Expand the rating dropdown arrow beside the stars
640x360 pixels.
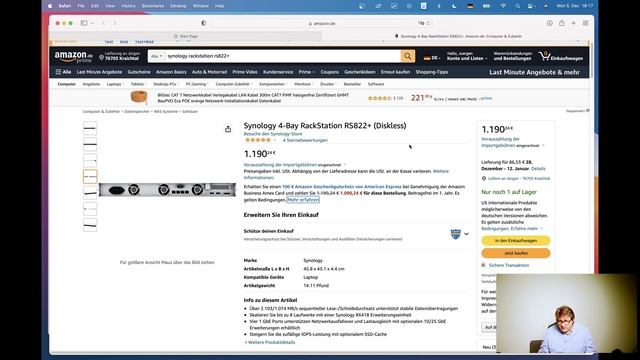click(x=275, y=140)
